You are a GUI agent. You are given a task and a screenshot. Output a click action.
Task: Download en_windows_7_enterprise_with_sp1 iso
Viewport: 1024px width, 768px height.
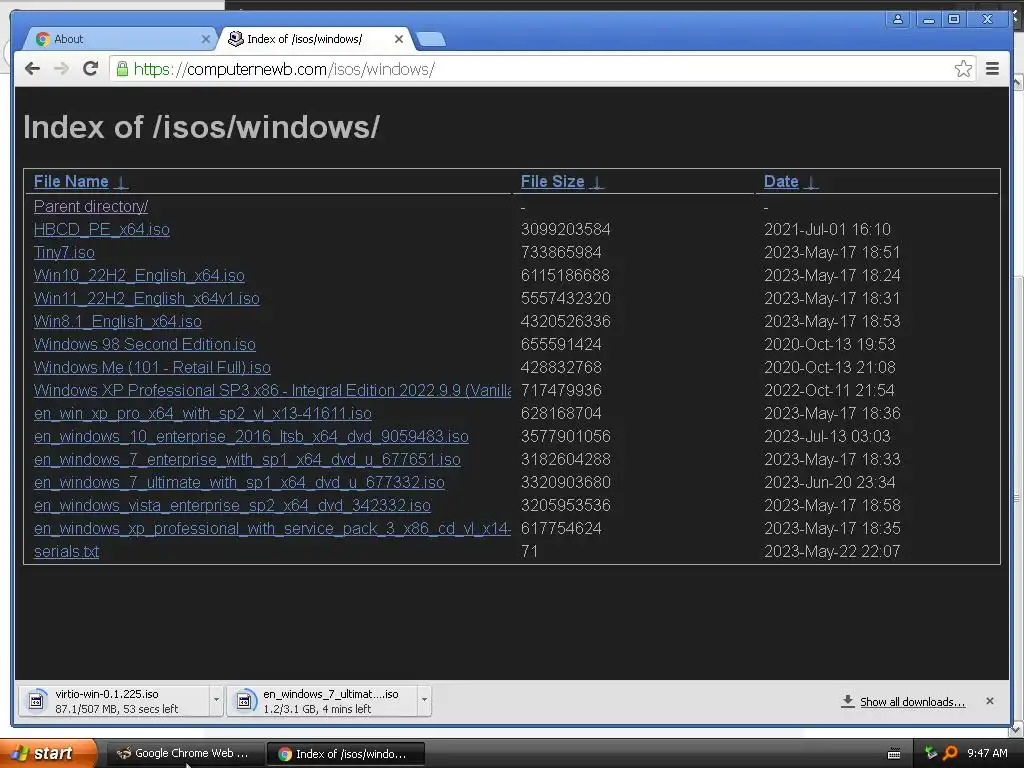coord(248,460)
